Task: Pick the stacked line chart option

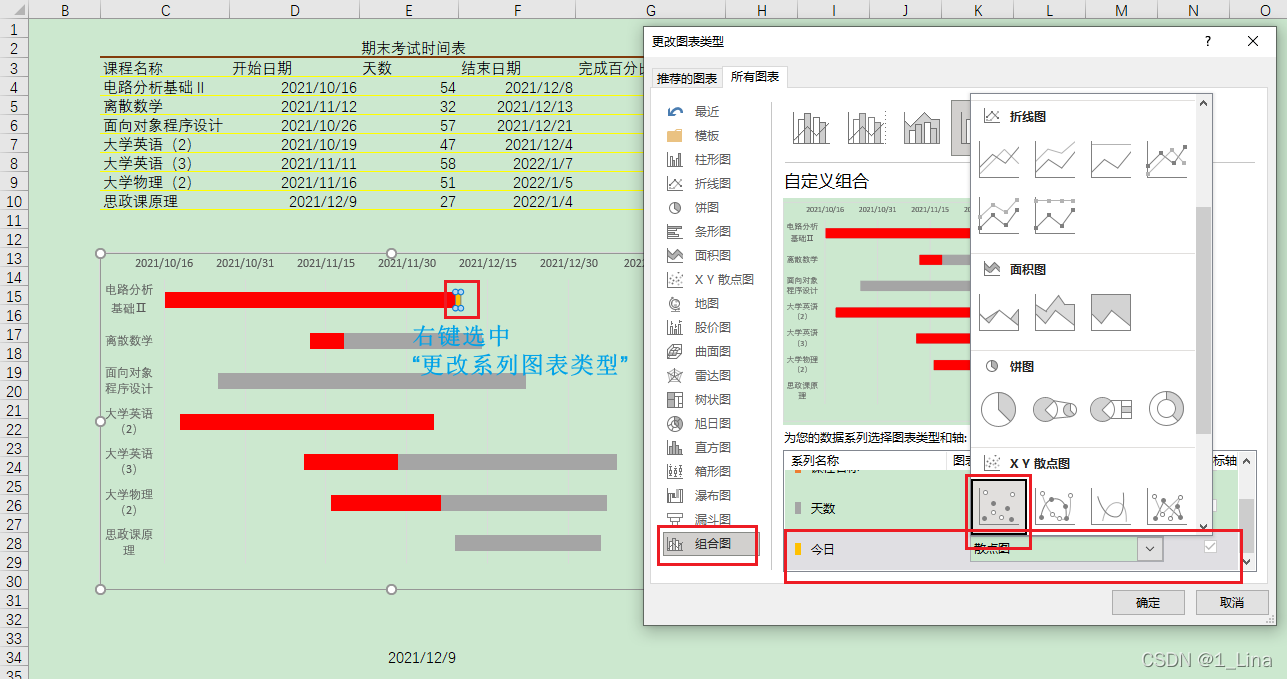Action: coord(1055,160)
